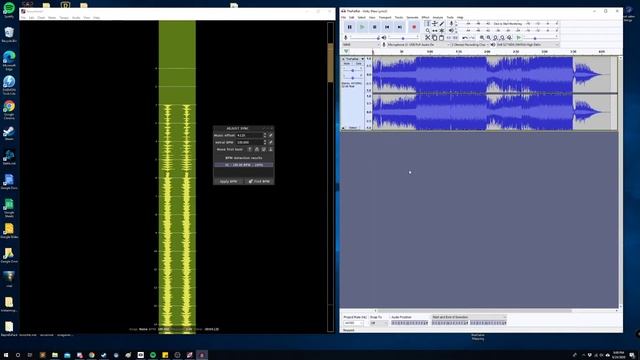Open Audacity Tracks menu
Viewport: 640px width, 360px height.
click(x=399, y=18)
